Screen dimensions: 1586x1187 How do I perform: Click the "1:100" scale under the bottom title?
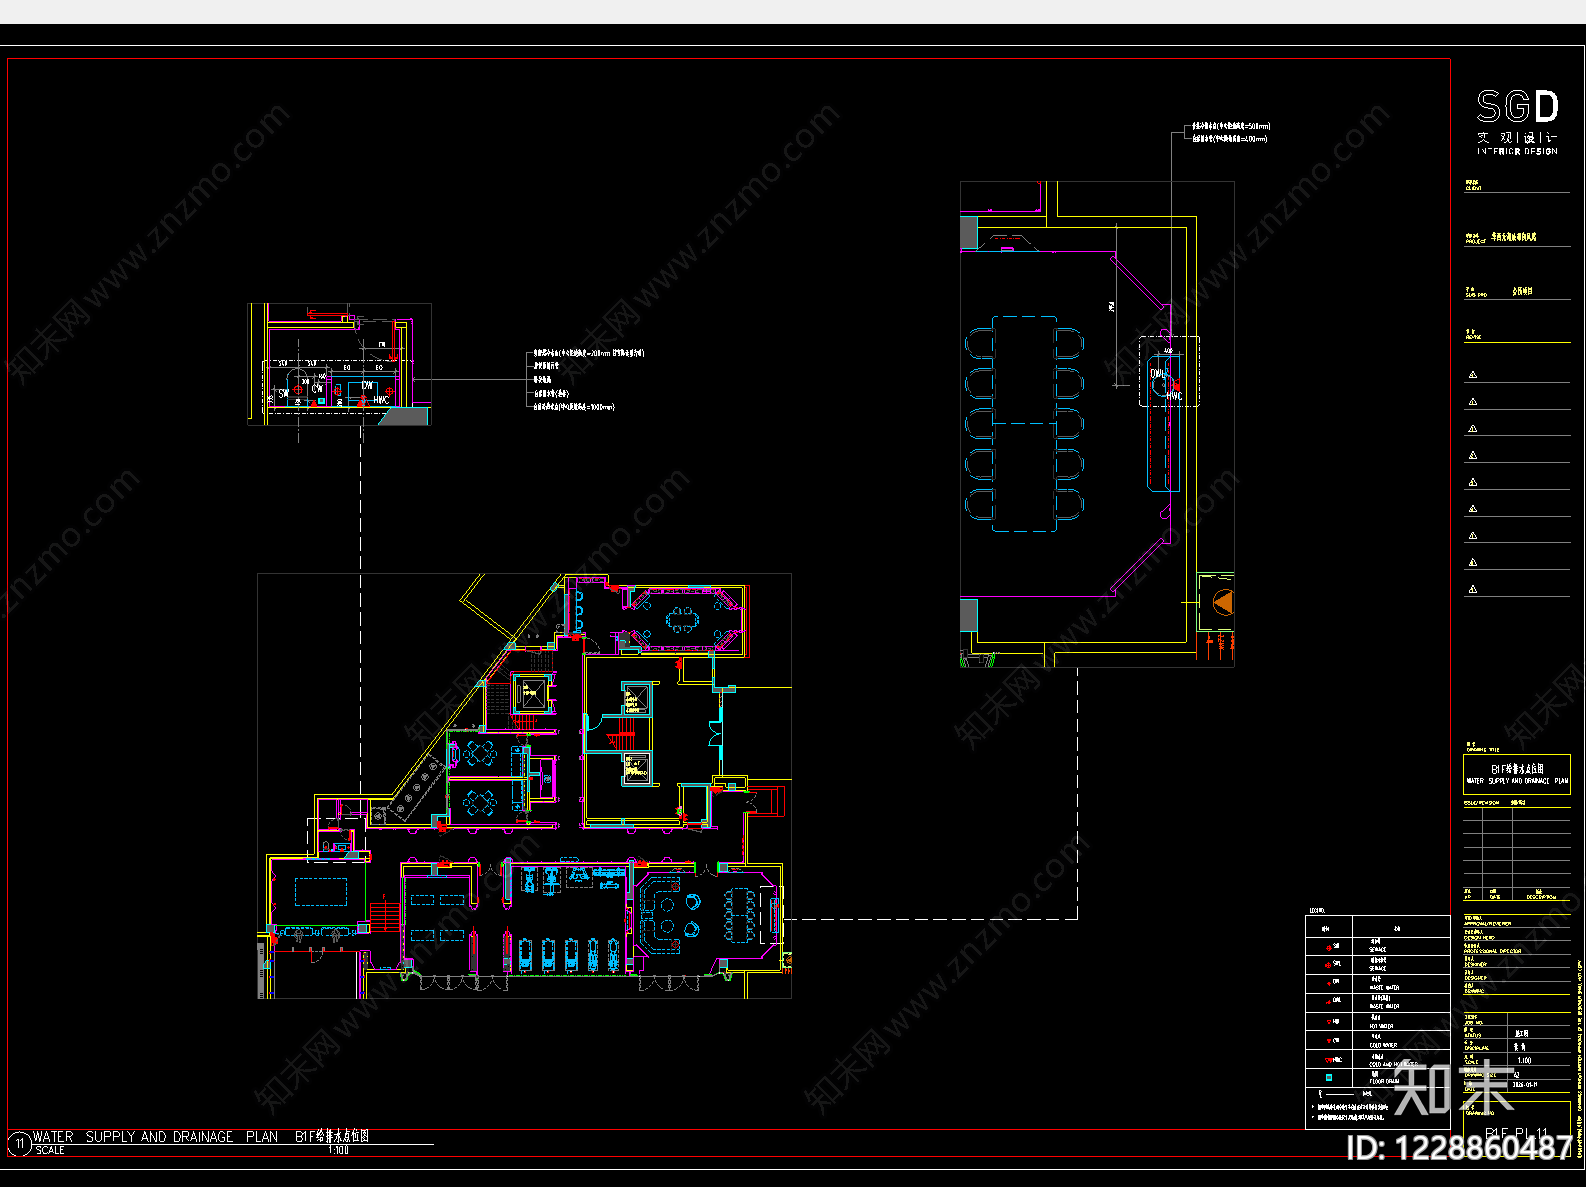(x=339, y=1150)
